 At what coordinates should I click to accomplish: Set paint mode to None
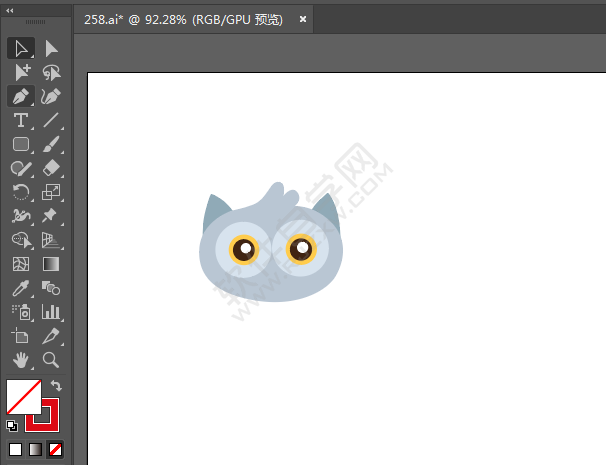(x=56, y=450)
